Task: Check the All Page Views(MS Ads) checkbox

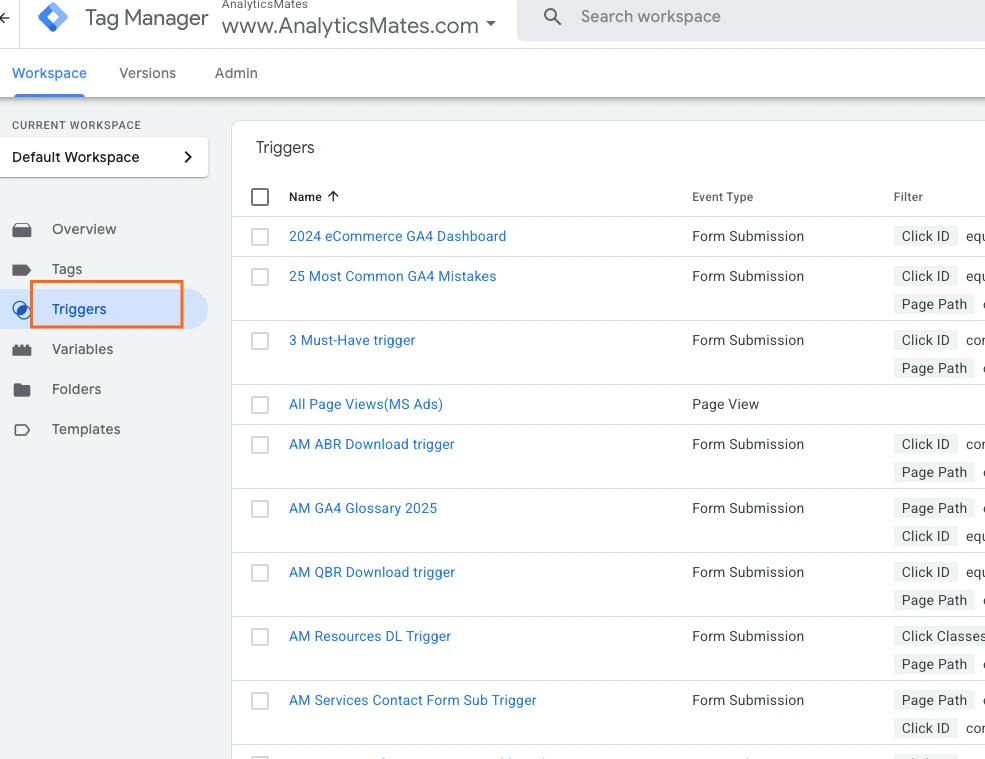Action: click(x=260, y=405)
